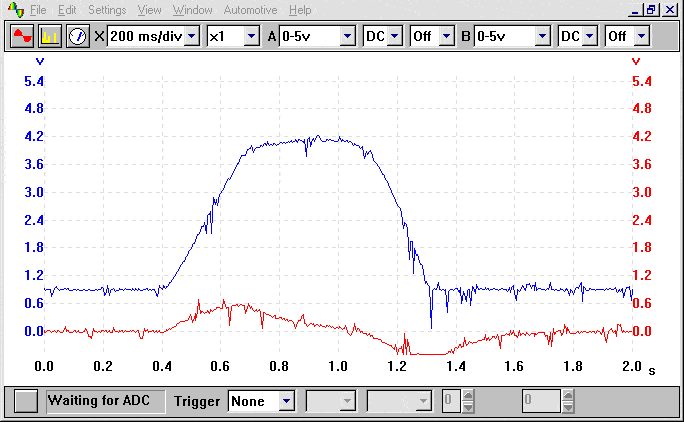This screenshot has height=422, width=684.
Task: Click the first disabled trigger dropdown after None
Action: 331,401
